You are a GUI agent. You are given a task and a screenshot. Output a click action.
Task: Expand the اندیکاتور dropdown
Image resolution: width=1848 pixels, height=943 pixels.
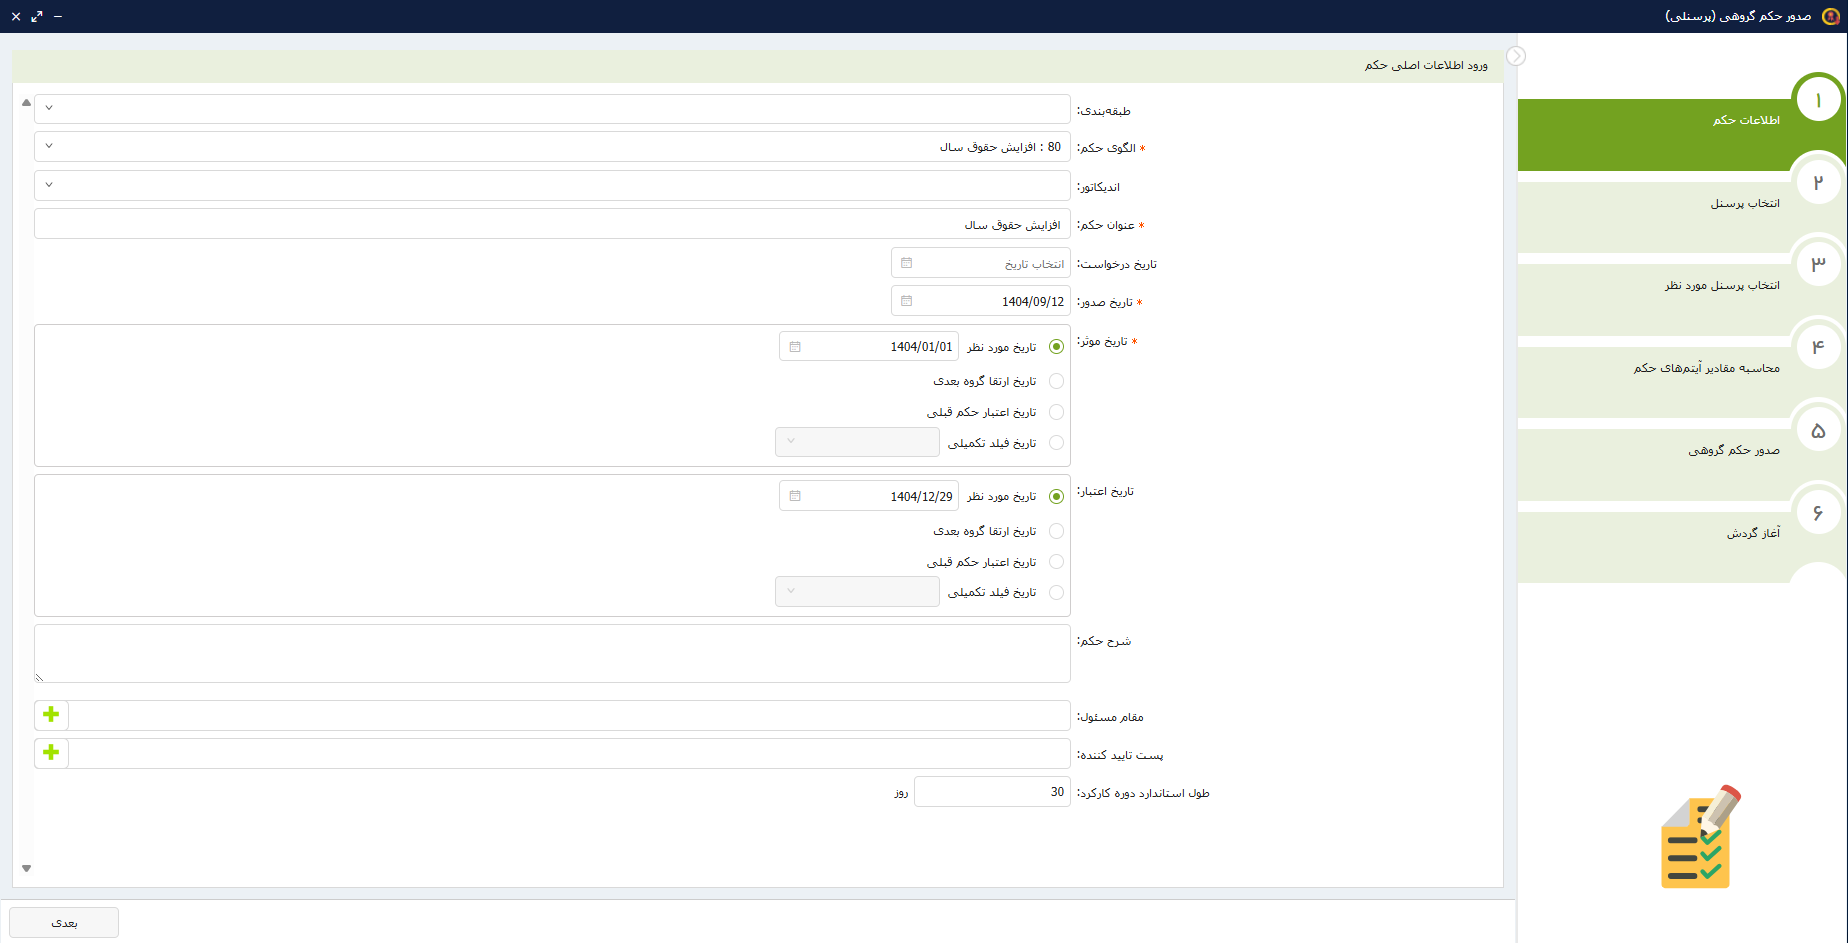click(x=49, y=185)
